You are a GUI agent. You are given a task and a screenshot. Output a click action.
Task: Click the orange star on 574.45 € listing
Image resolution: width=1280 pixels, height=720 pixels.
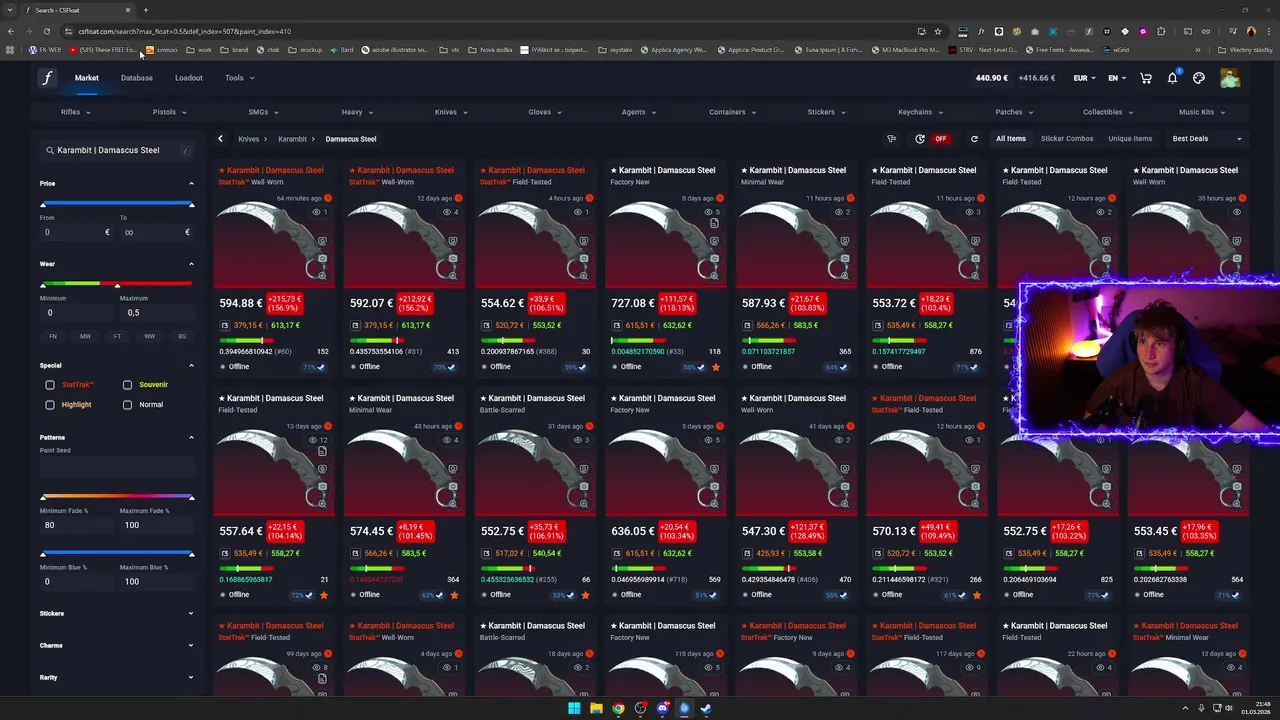point(454,595)
